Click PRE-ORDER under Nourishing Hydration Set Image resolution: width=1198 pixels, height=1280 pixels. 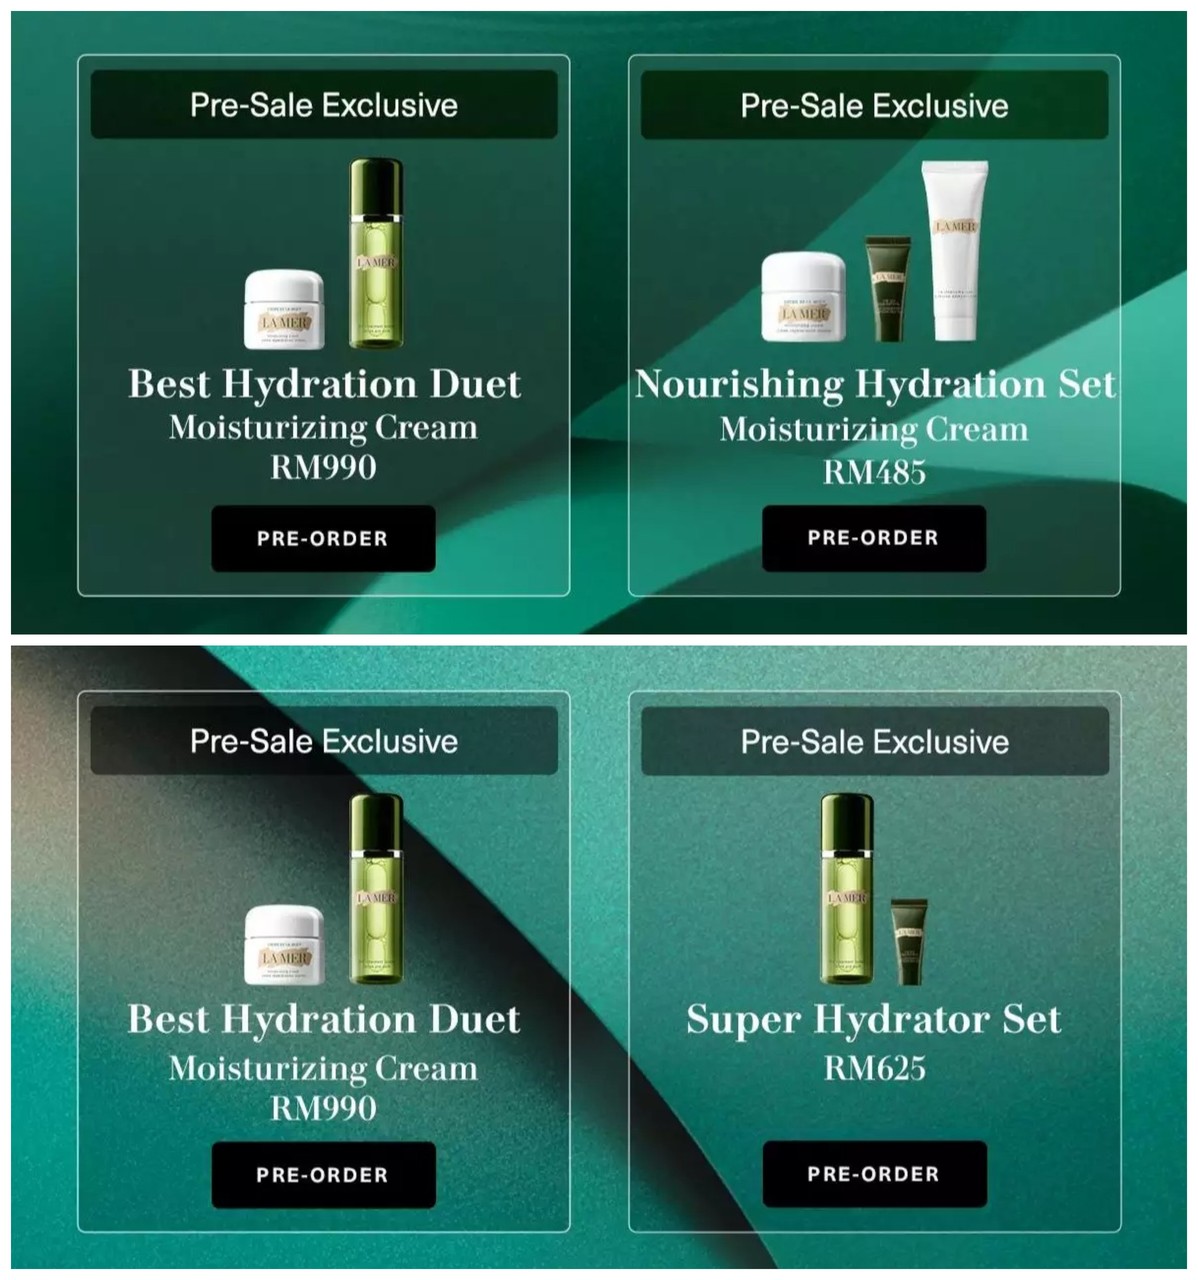[874, 538]
